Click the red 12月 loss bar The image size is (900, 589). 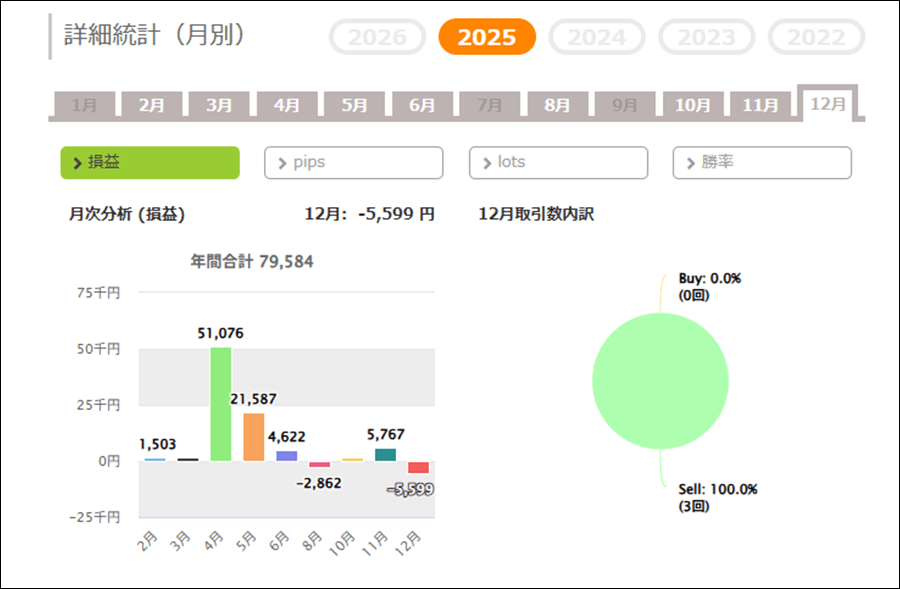click(x=418, y=467)
